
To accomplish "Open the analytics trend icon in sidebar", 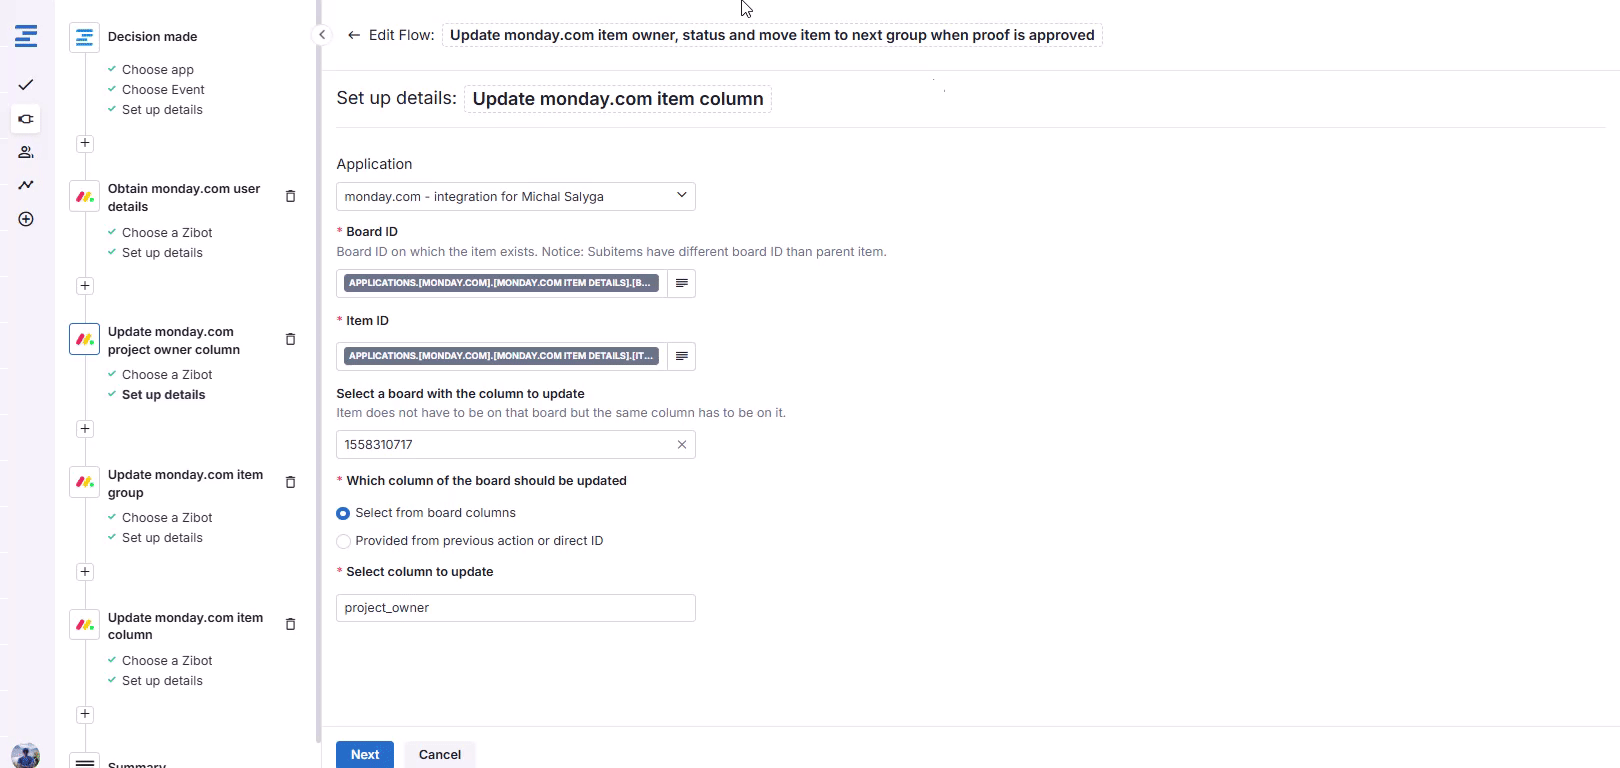I will tap(26, 185).
